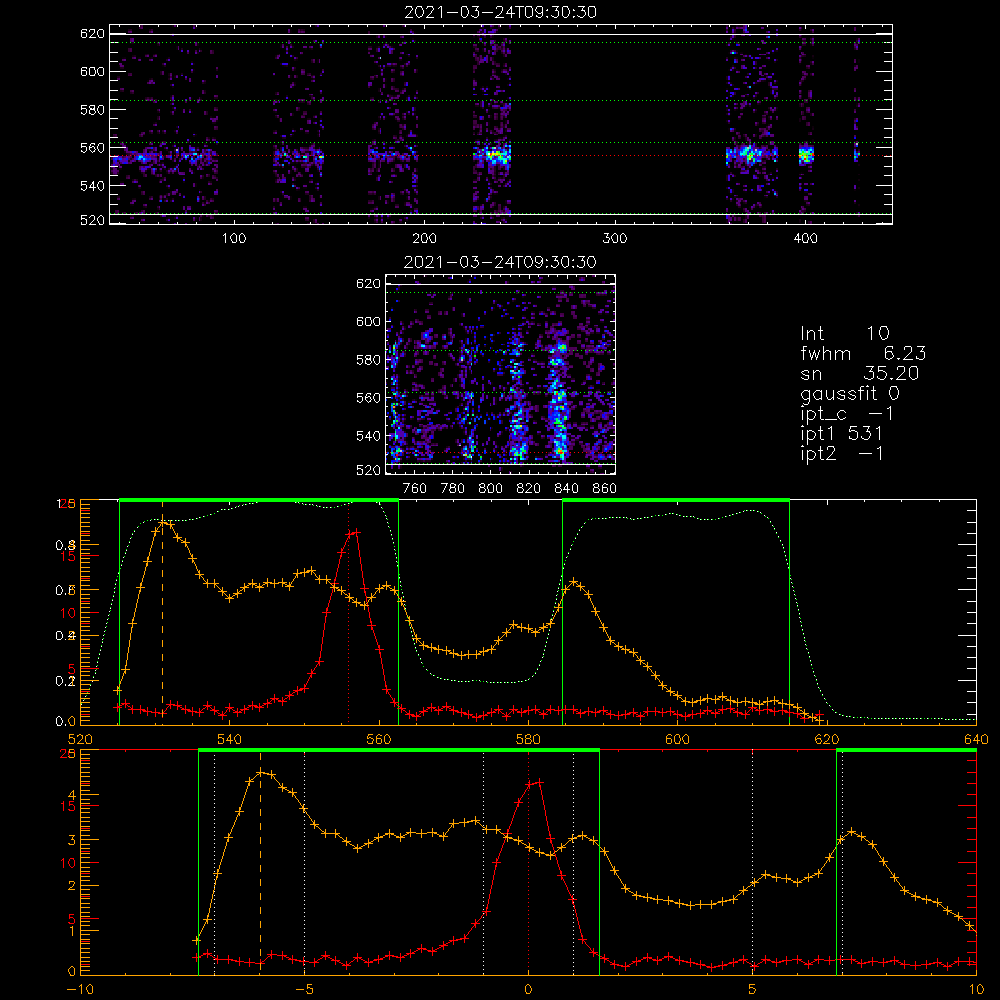Click y-axis label 580 of top spectrogram
1000x1000 pixels.
click(92, 110)
